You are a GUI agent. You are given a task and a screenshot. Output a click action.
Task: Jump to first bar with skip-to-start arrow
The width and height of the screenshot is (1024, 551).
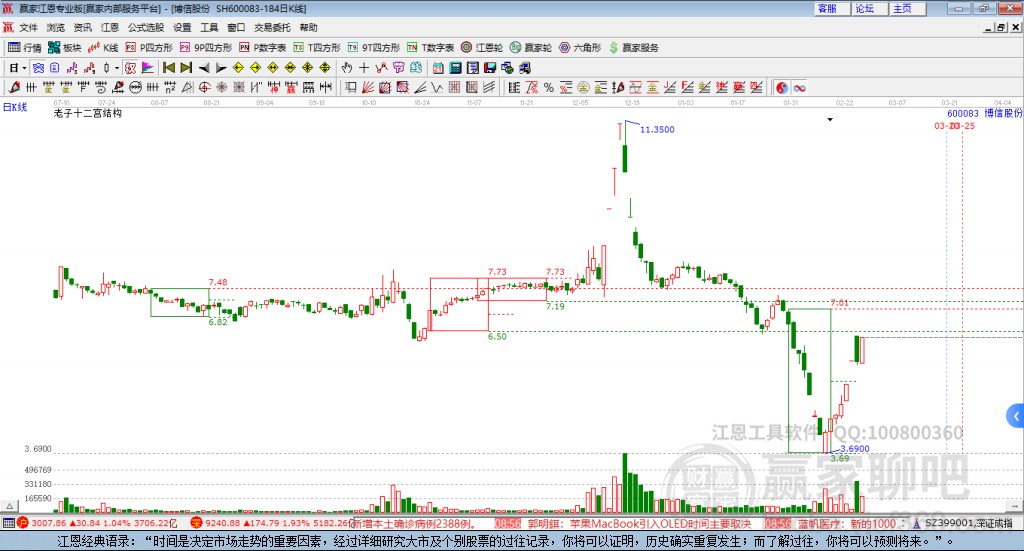(169, 68)
